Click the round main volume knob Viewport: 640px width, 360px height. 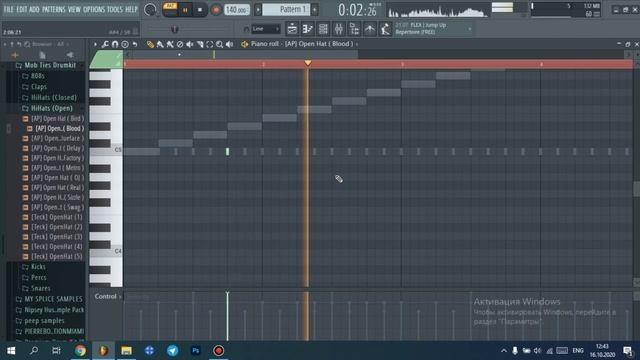(150, 10)
